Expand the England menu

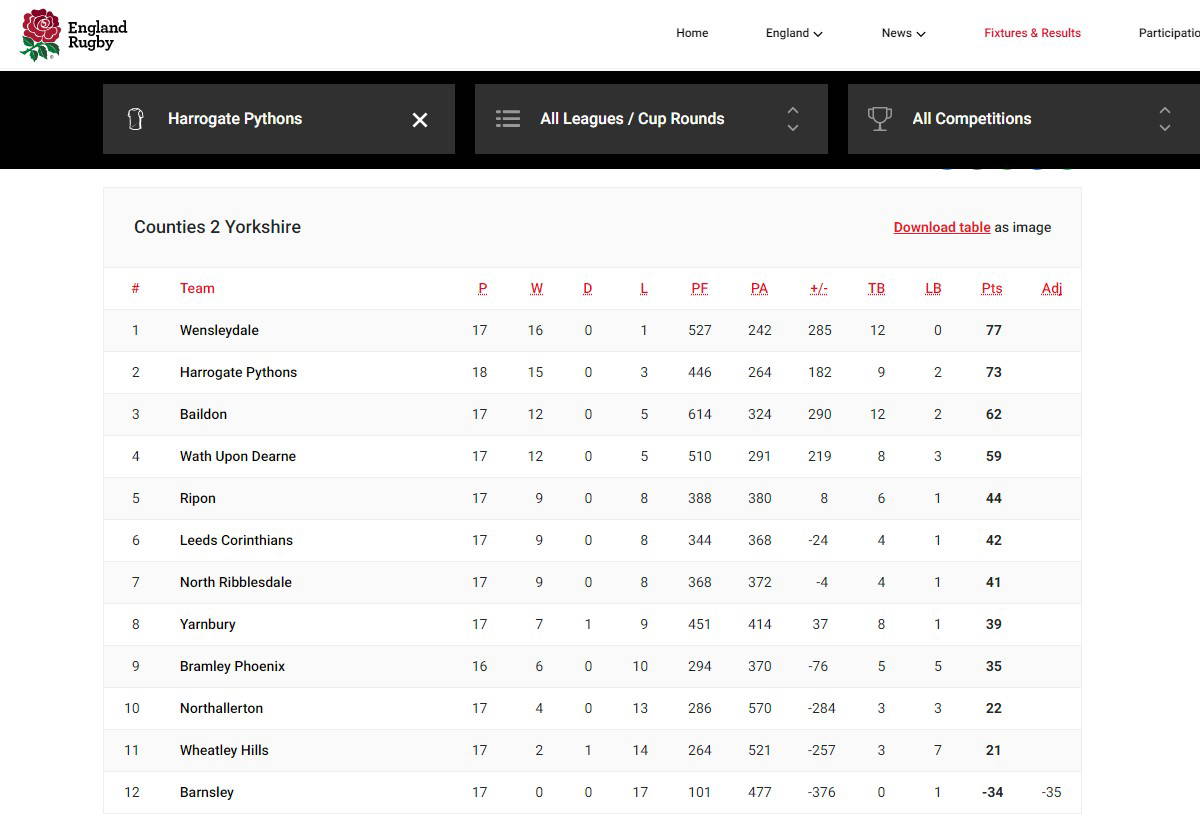794,33
